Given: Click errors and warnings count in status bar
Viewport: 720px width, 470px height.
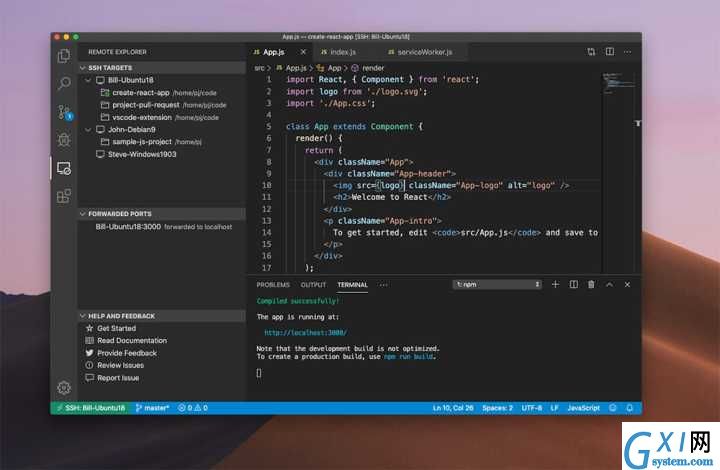Looking at the screenshot, I should (x=193, y=408).
